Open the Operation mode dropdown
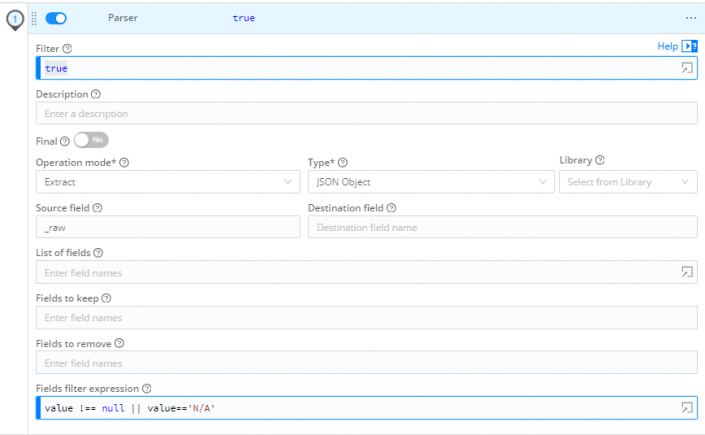This screenshot has height=435, width=705. point(167,182)
